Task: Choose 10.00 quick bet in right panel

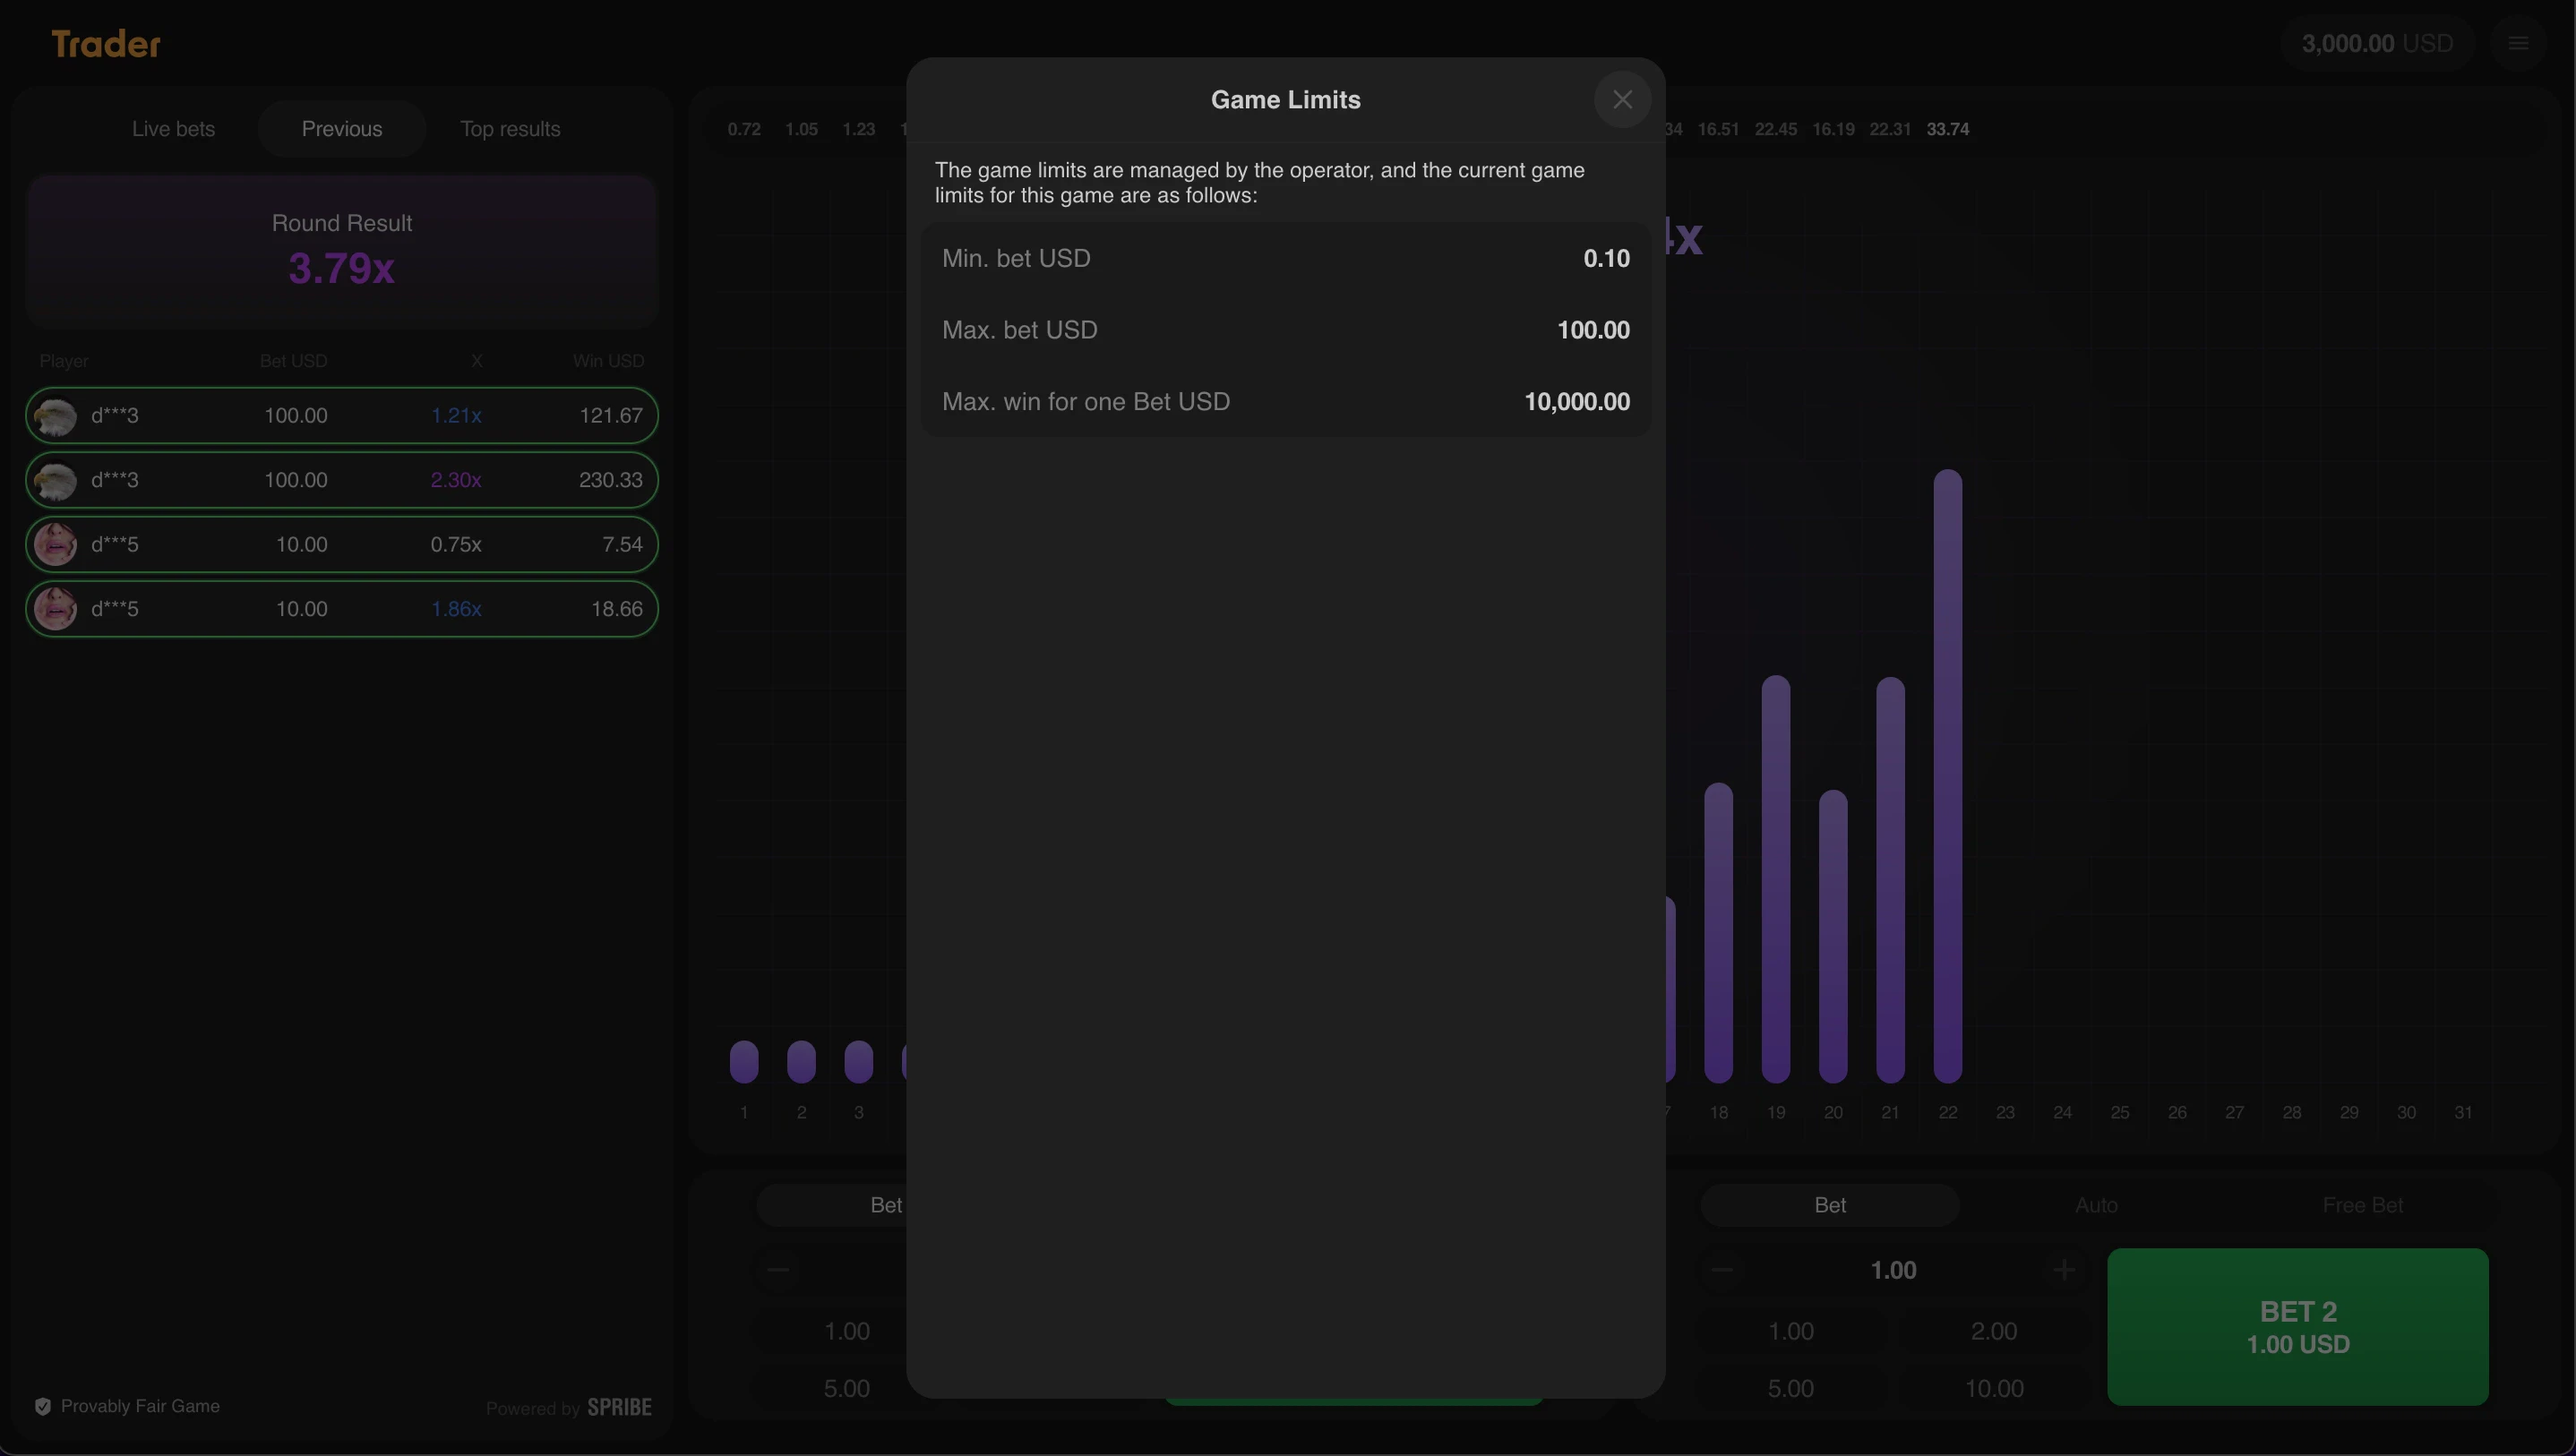Action: pyautogui.click(x=1993, y=1388)
